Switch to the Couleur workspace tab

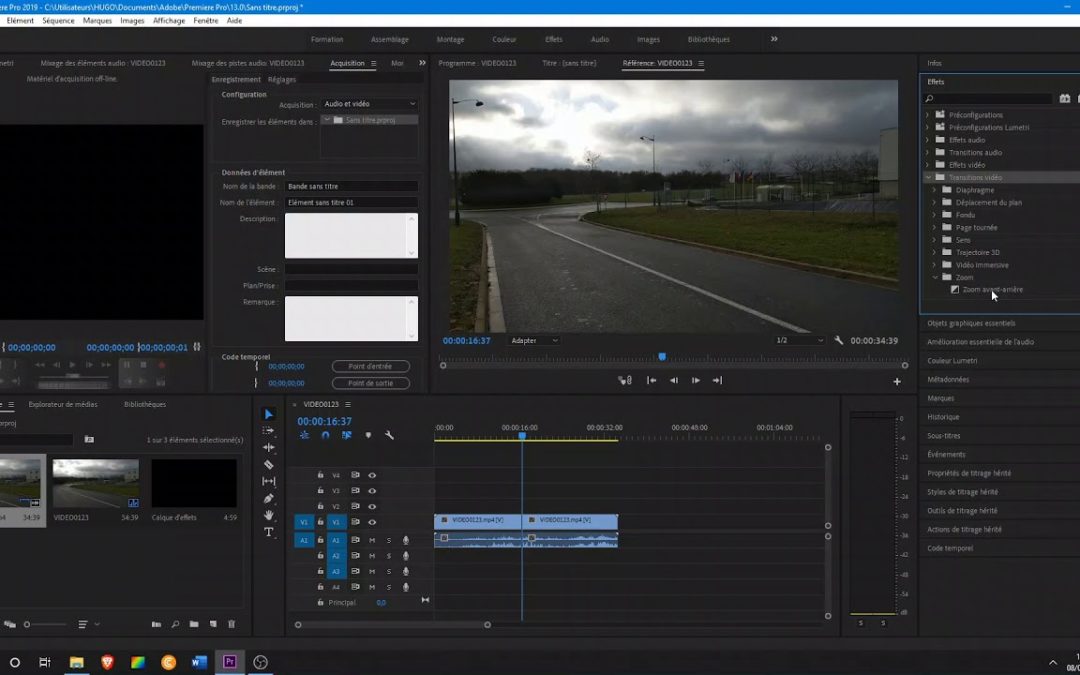(x=504, y=40)
